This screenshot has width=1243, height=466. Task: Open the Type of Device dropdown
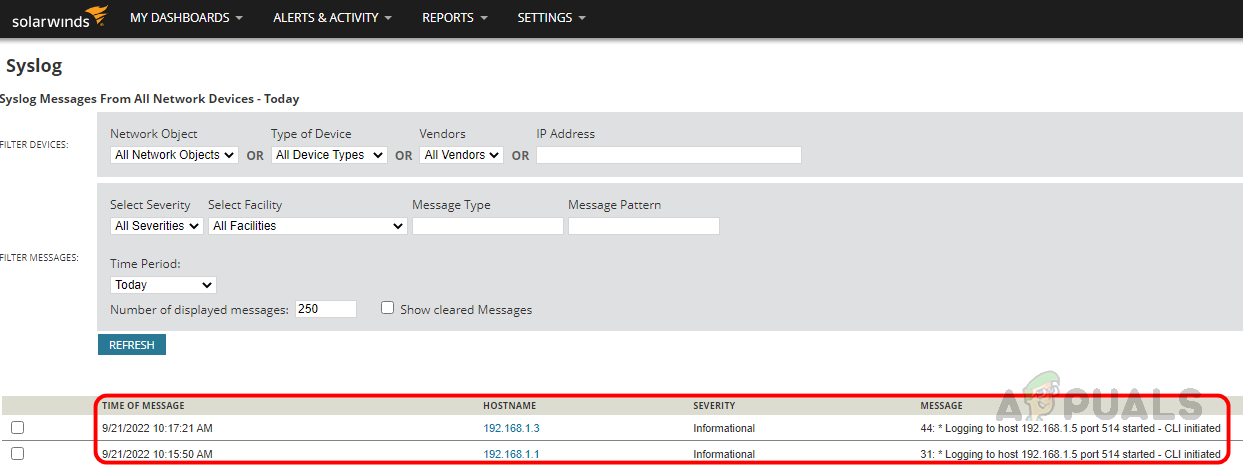pyautogui.click(x=329, y=155)
